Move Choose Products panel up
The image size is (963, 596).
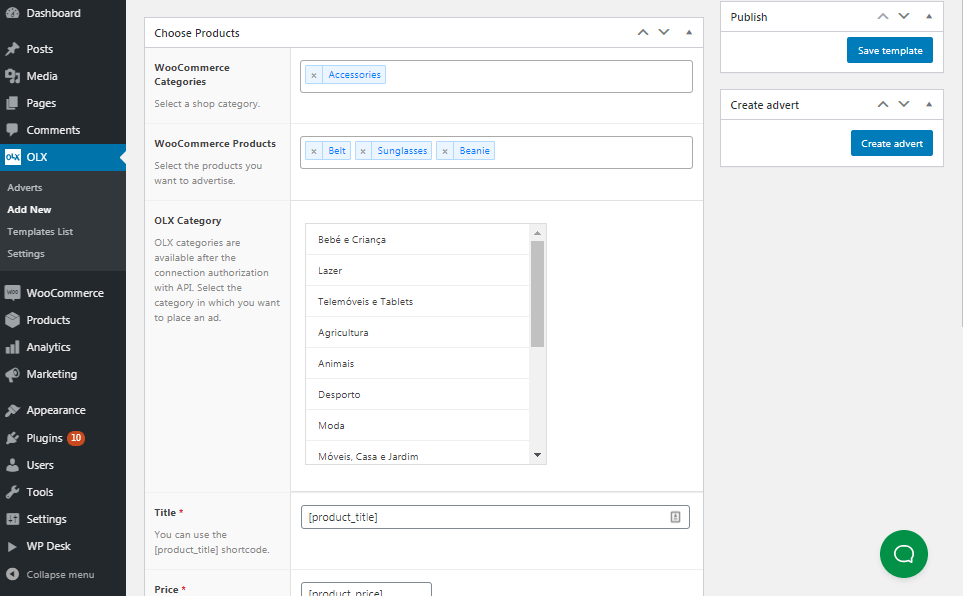(x=643, y=33)
